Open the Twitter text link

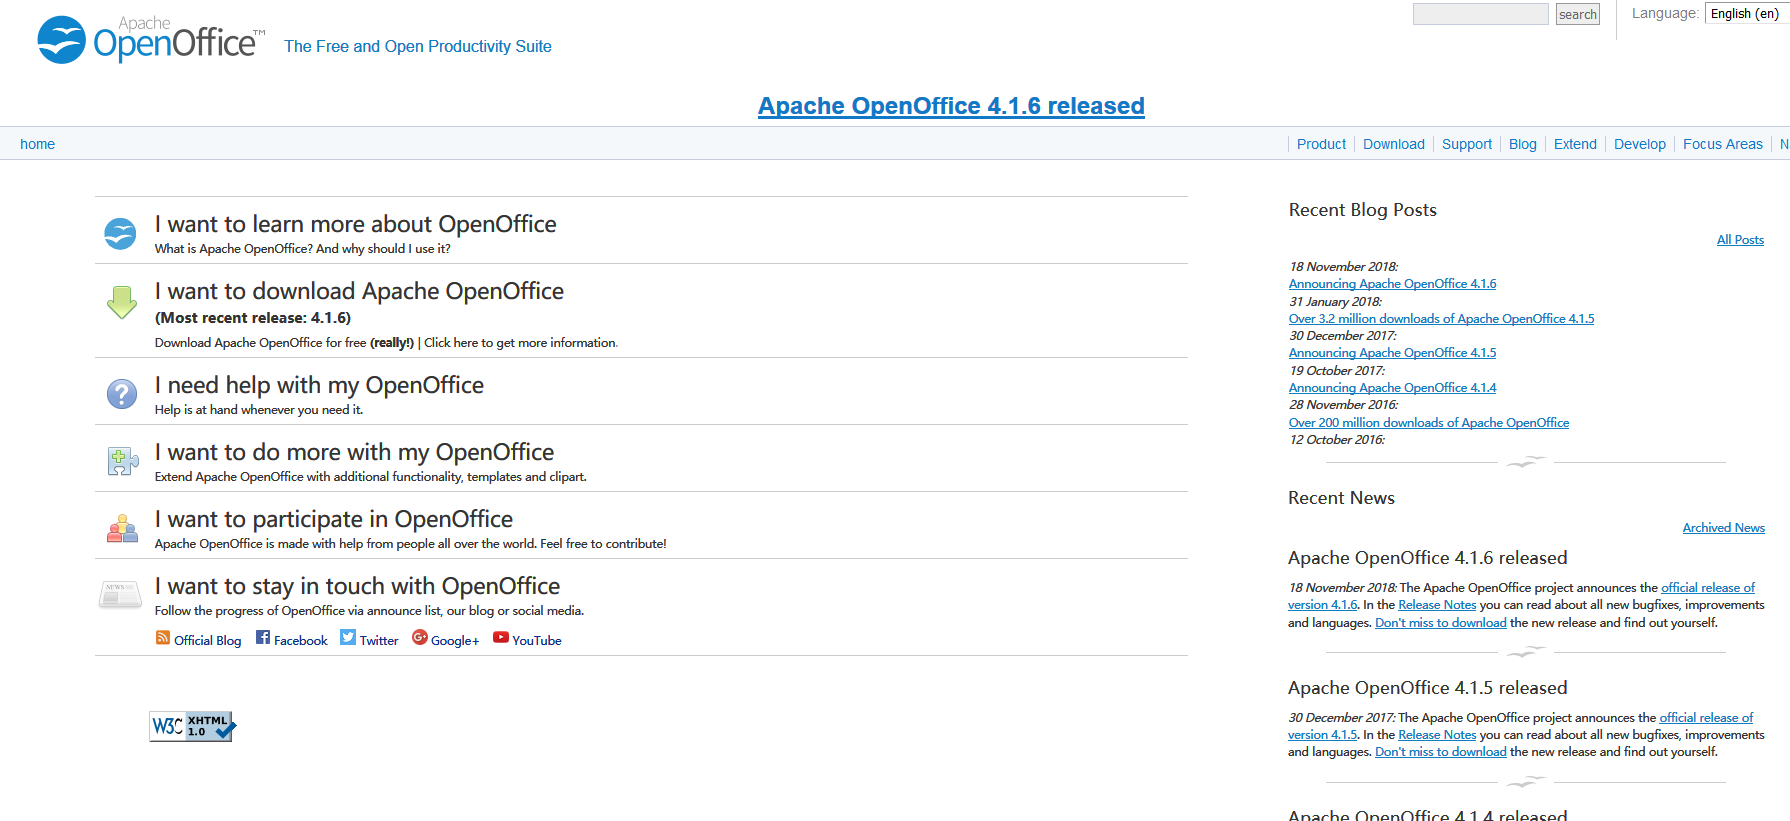click(379, 641)
